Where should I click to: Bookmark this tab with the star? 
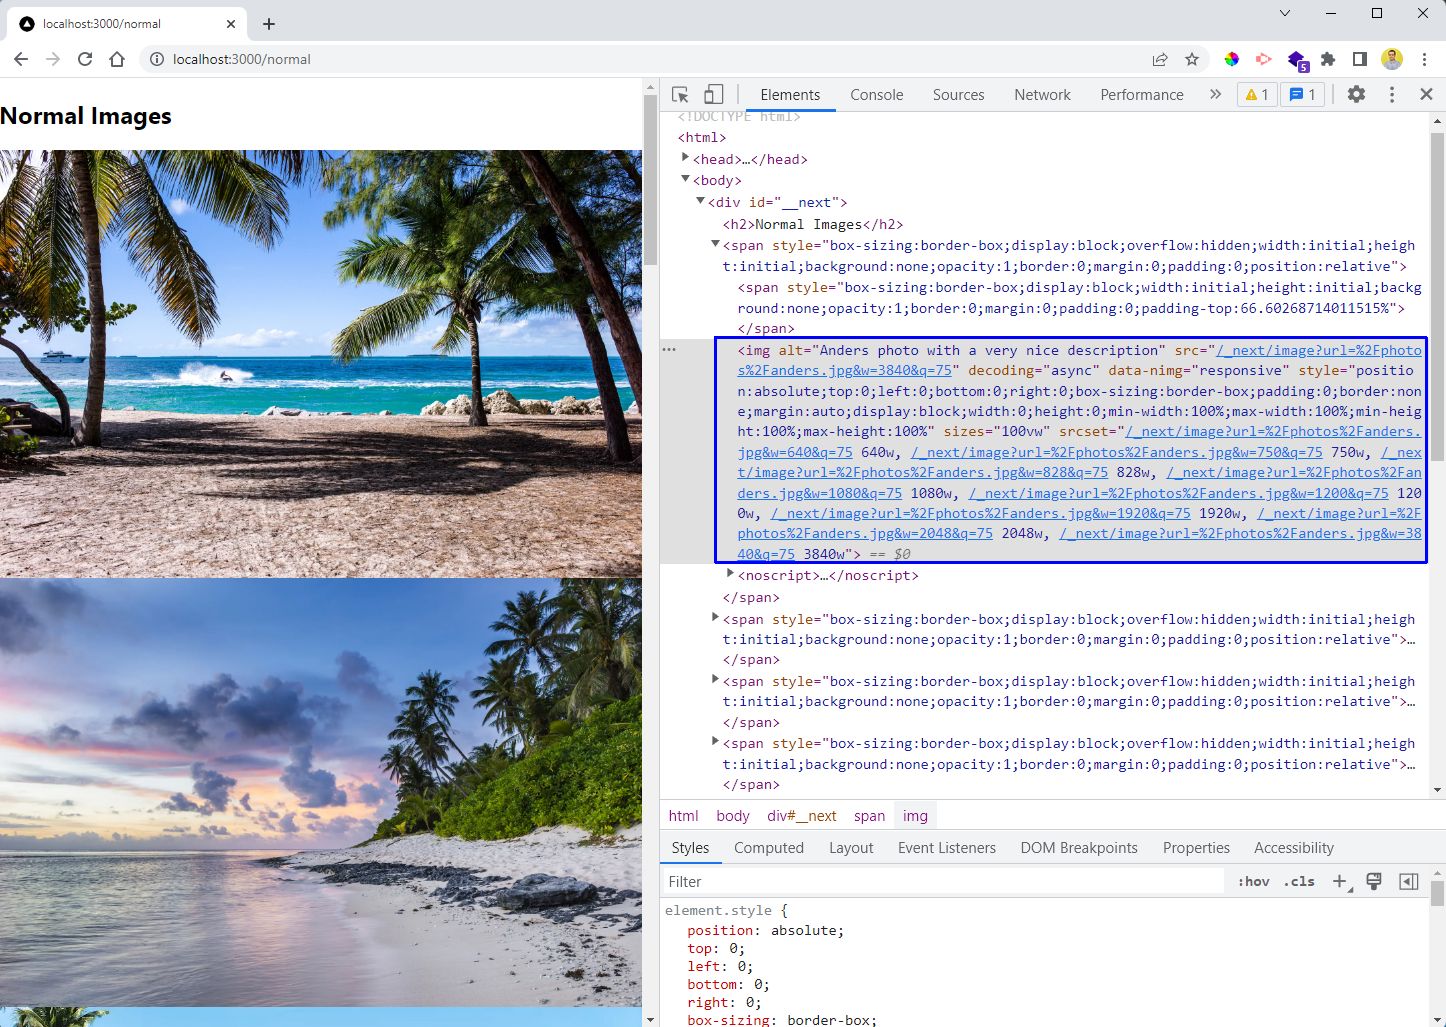[x=1192, y=59]
